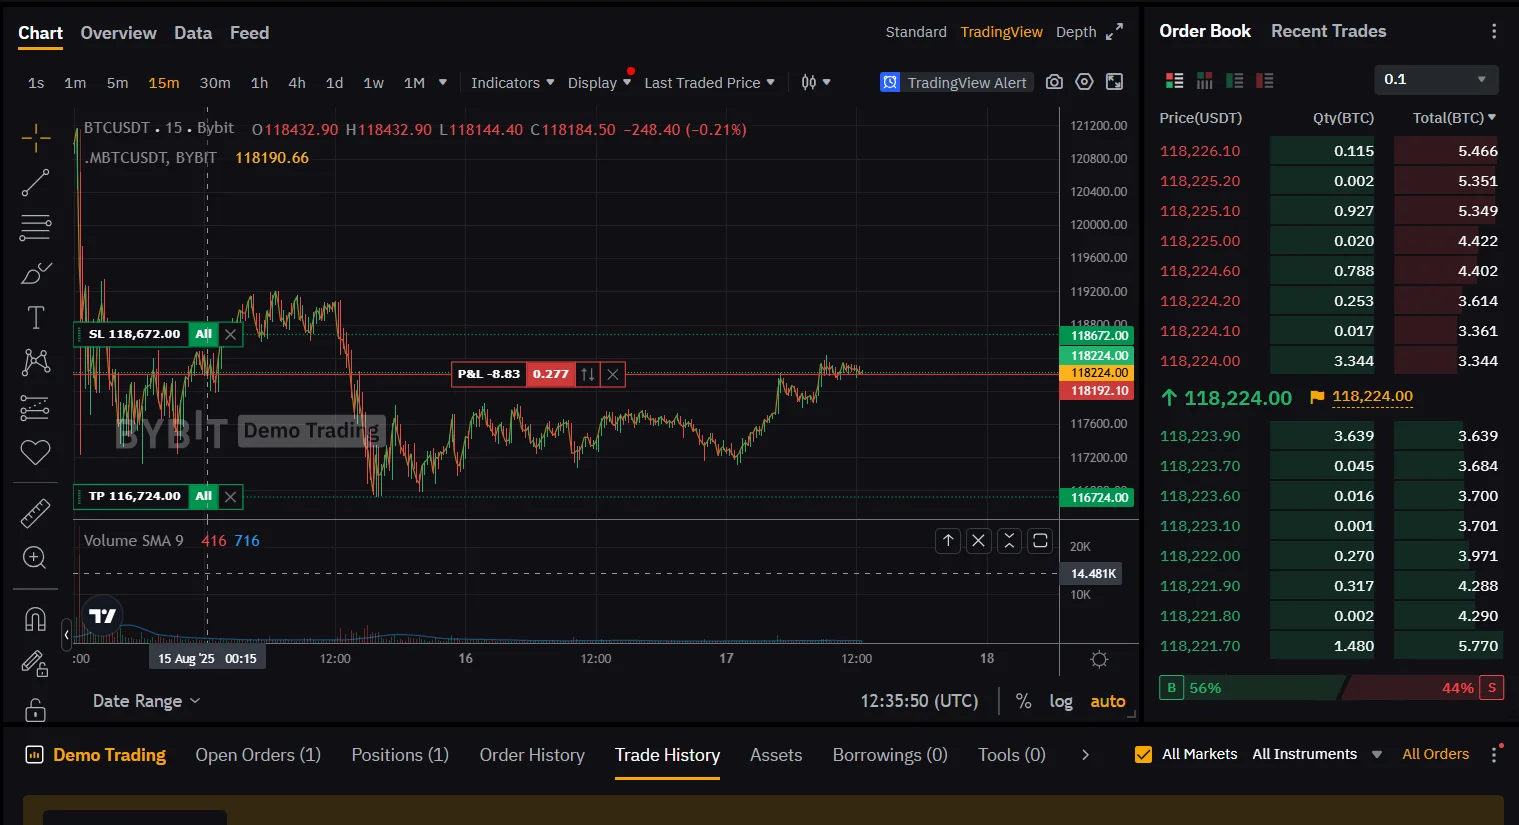This screenshot has width=1519, height=825.
Task: Open the Last Traded Price dropdown
Action: click(x=709, y=83)
